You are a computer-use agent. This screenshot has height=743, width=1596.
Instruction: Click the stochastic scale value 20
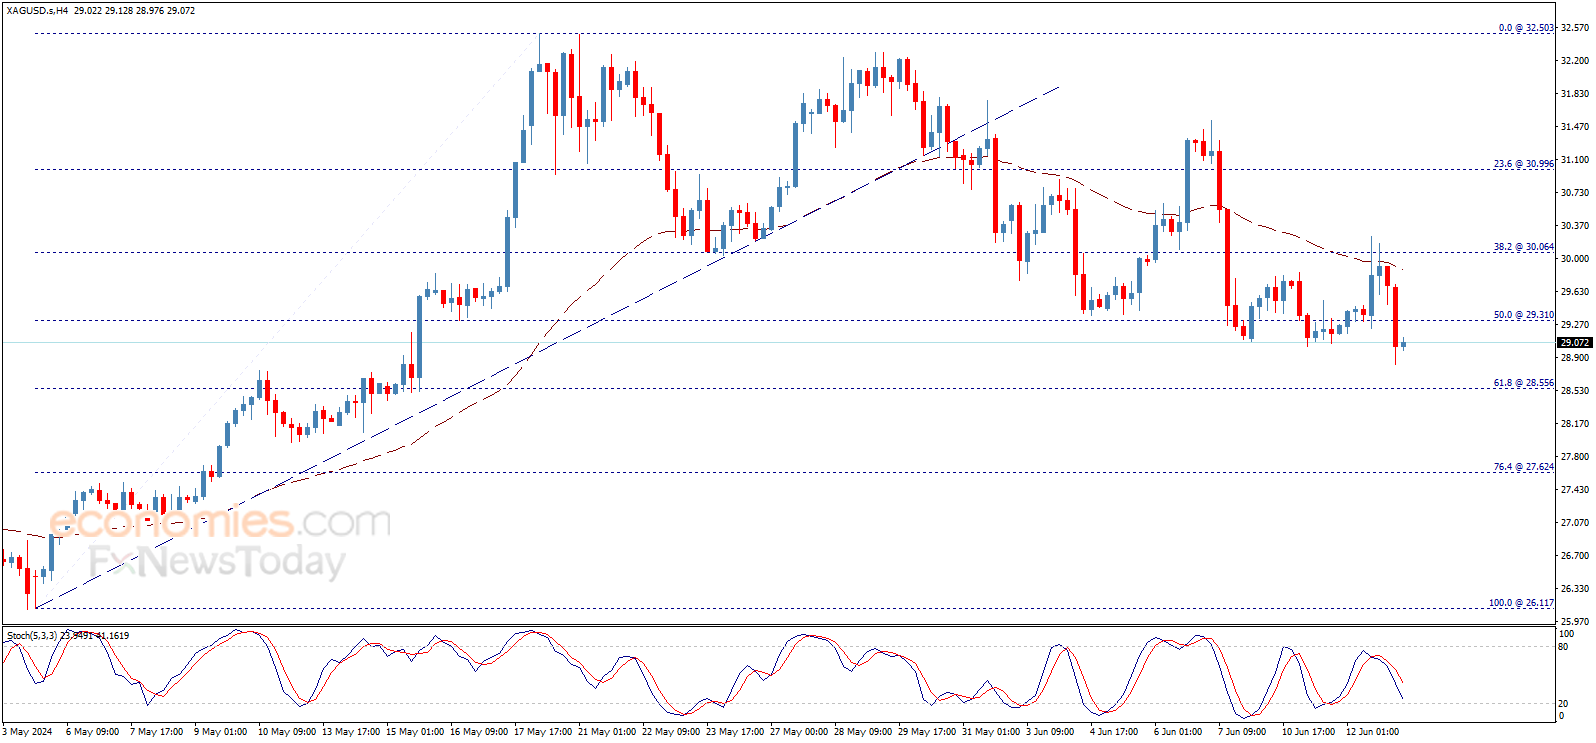tap(1564, 704)
